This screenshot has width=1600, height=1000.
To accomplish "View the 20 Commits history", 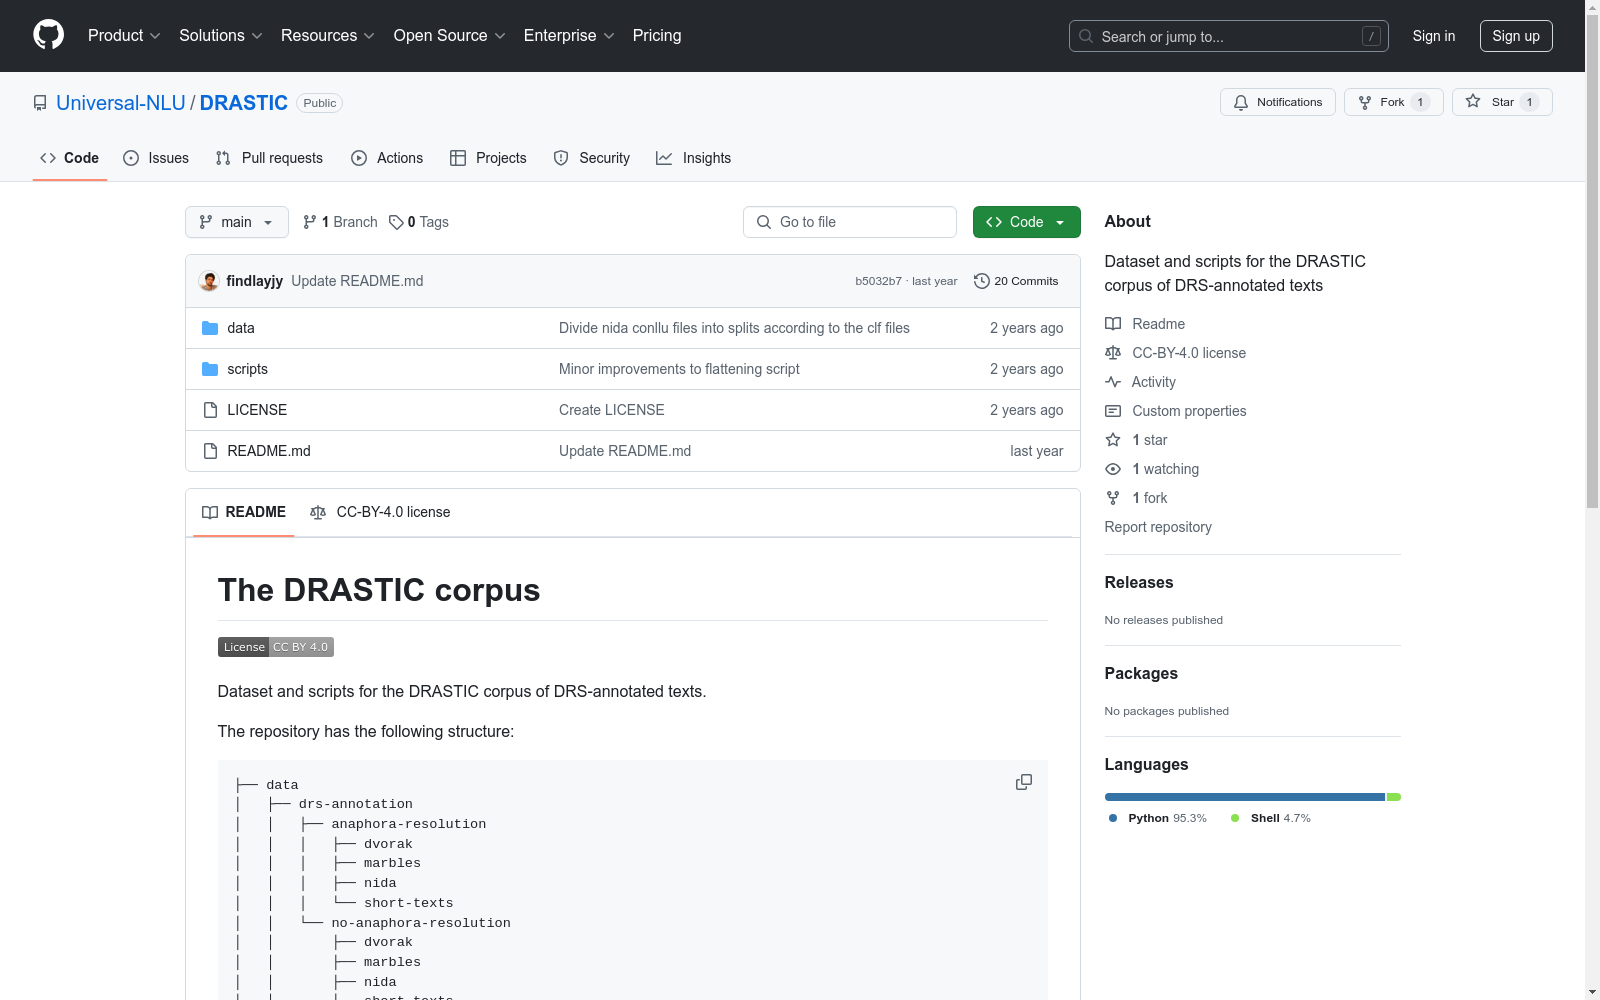I will click(x=1016, y=281).
